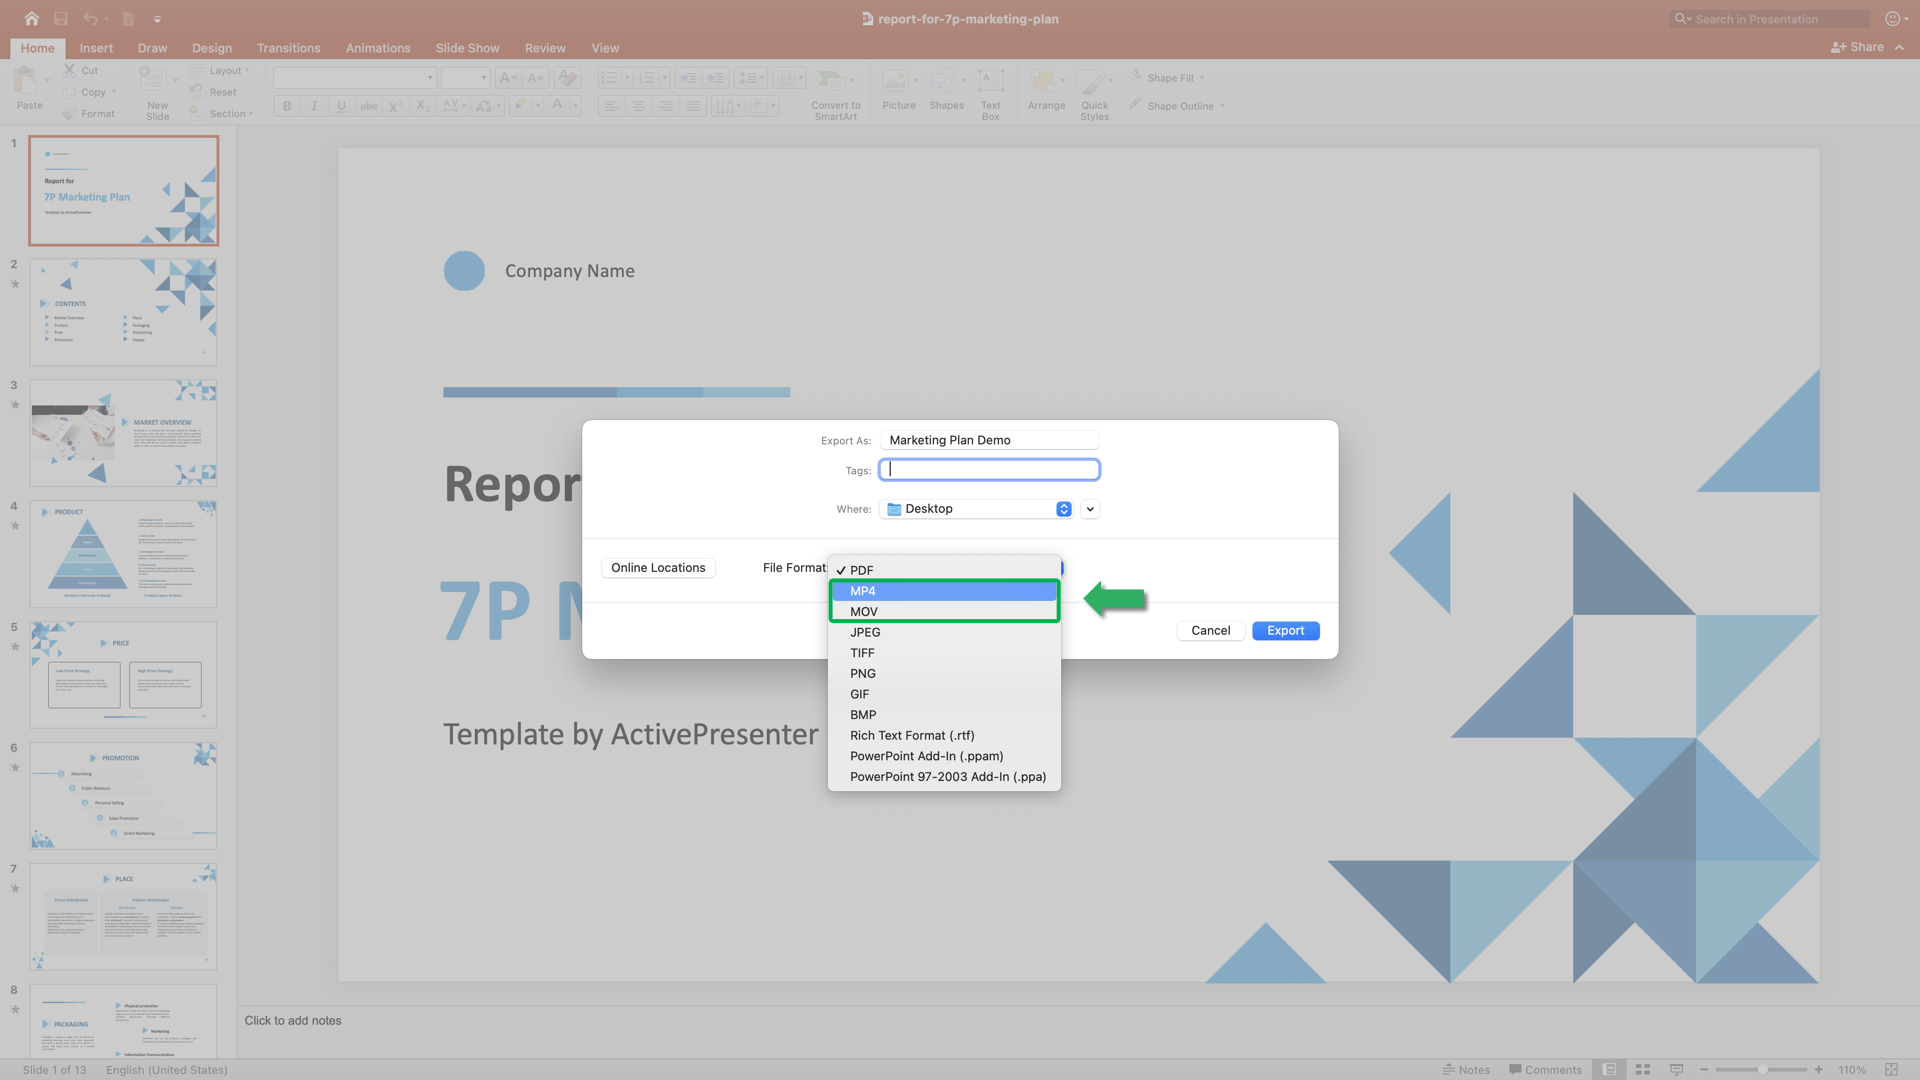The width and height of the screenshot is (1920, 1080).
Task: Expand the save dialog chevron button
Action: (1090, 509)
